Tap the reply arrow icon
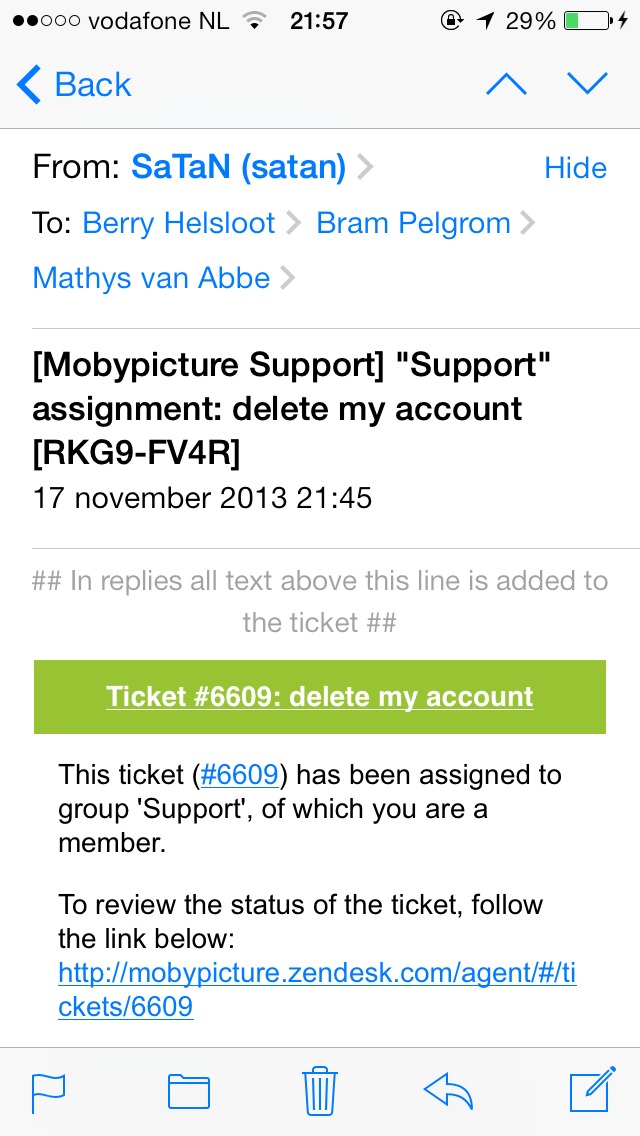 (x=449, y=1091)
